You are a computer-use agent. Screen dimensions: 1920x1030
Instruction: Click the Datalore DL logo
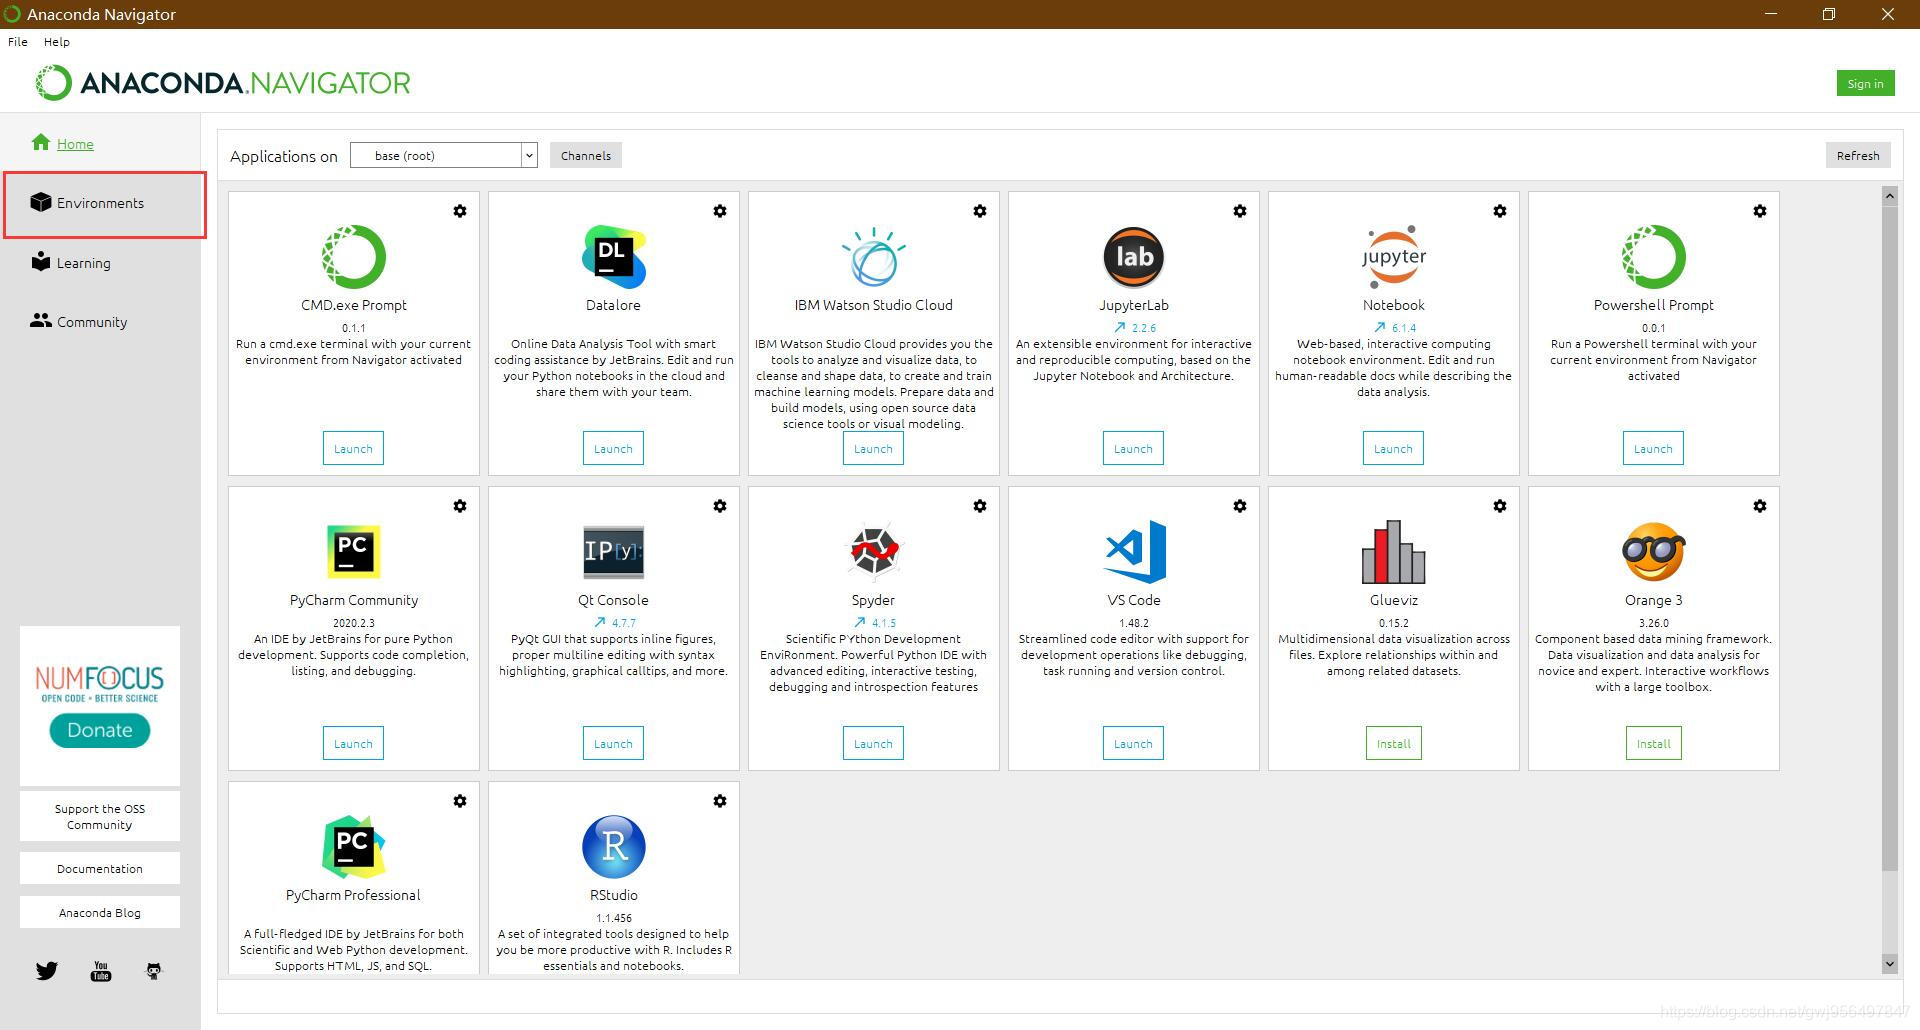coord(614,257)
